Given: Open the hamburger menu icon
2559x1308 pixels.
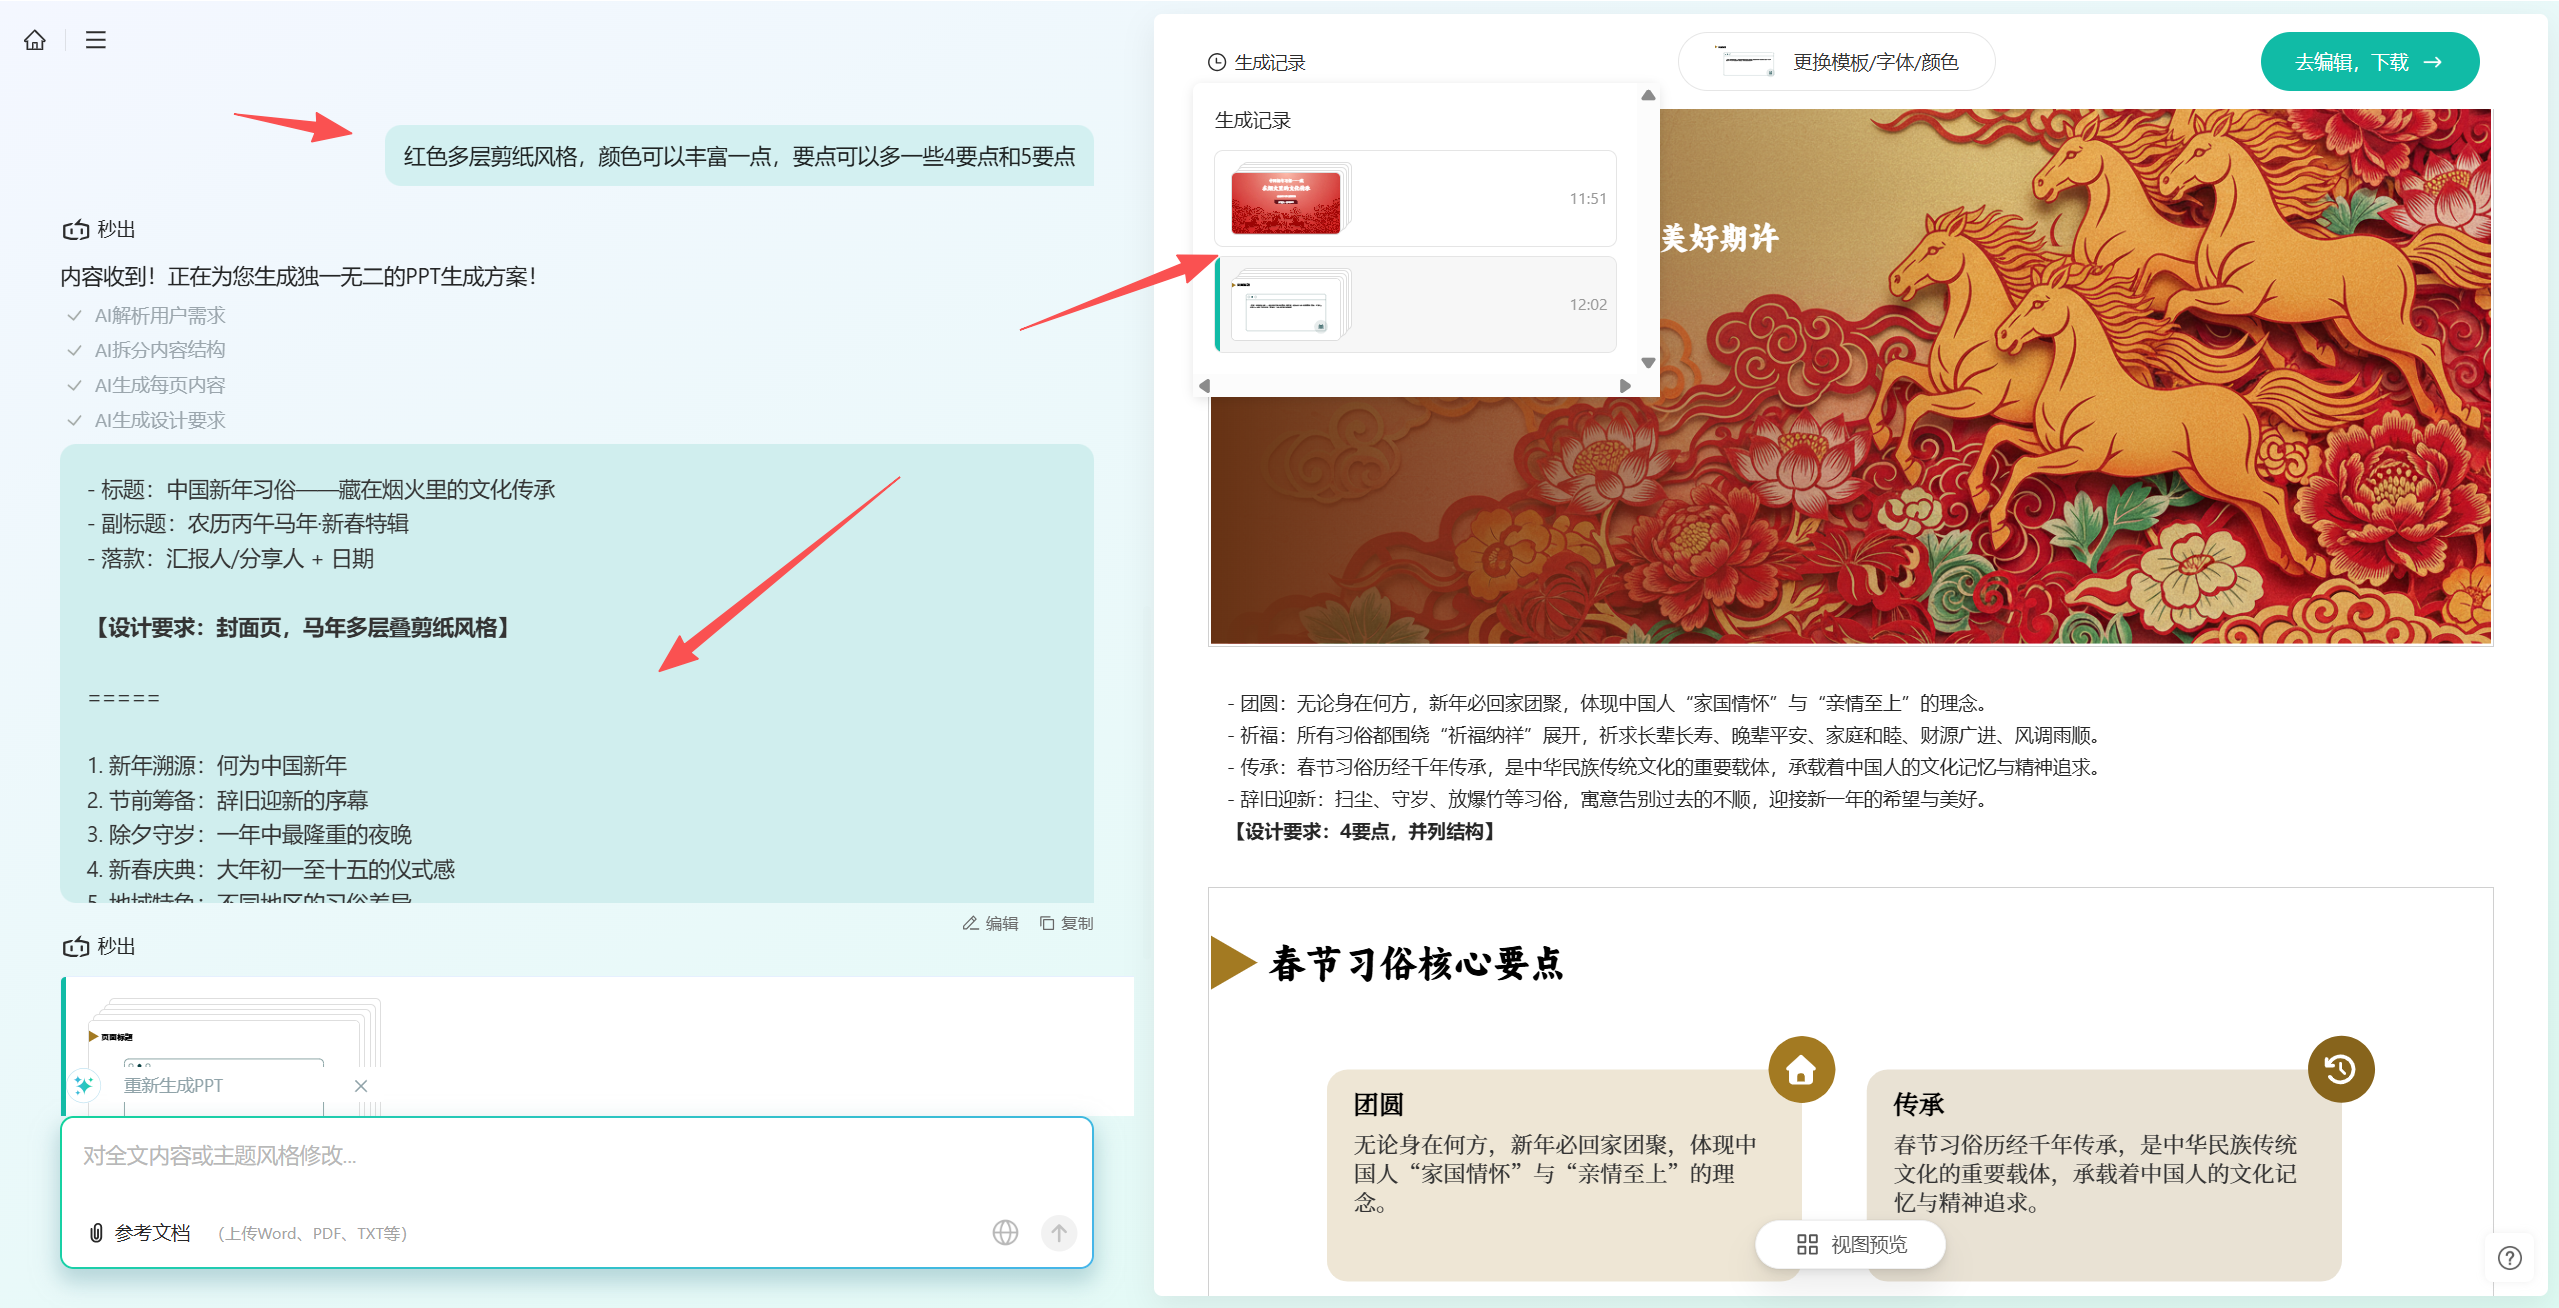Looking at the screenshot, I should tap(96, 40).
